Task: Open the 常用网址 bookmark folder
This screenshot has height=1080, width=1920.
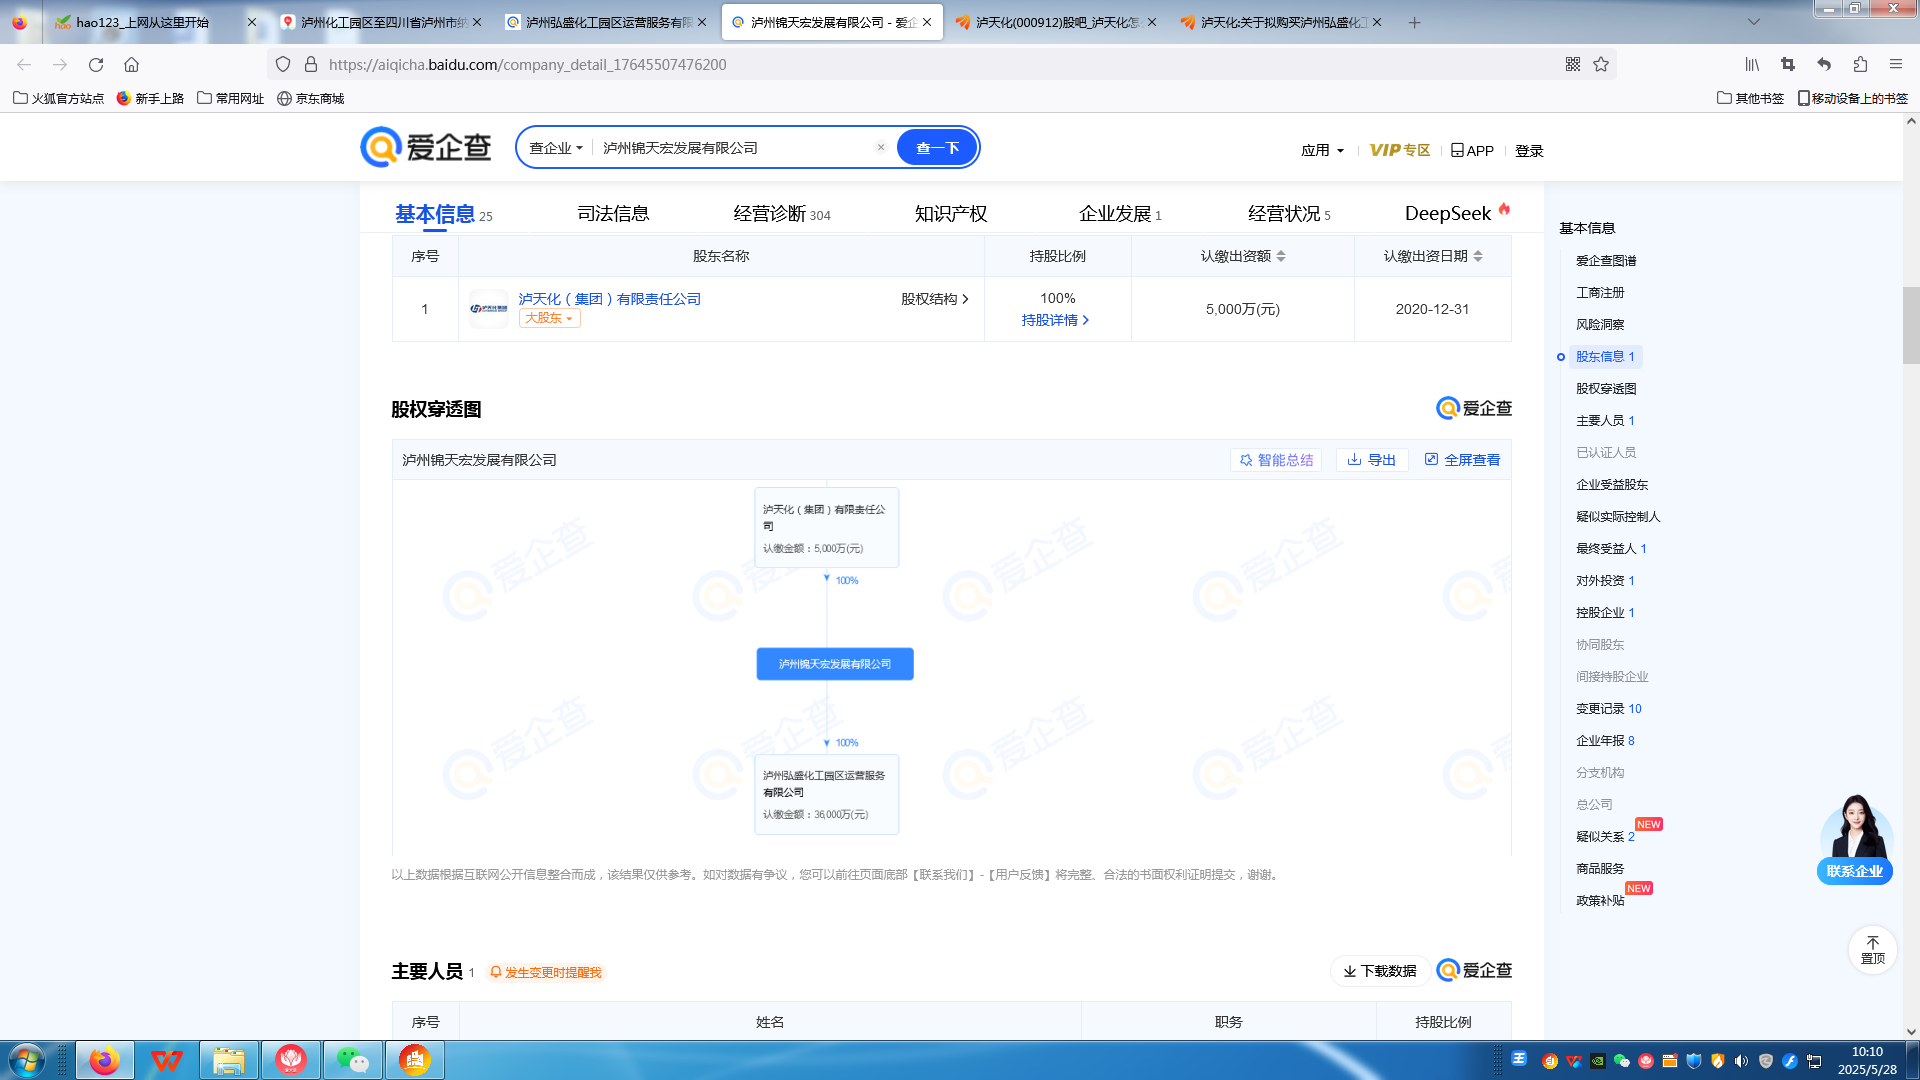Action: 231,98
